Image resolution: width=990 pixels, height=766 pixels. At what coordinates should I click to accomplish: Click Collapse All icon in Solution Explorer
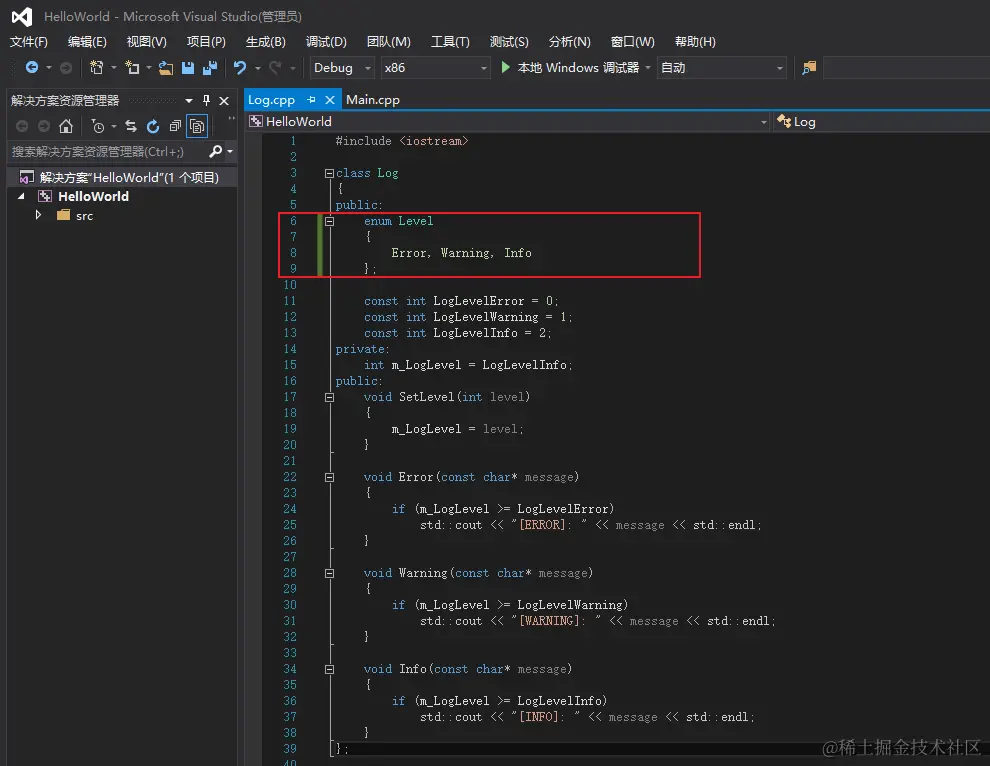click(x=175, y=126)
